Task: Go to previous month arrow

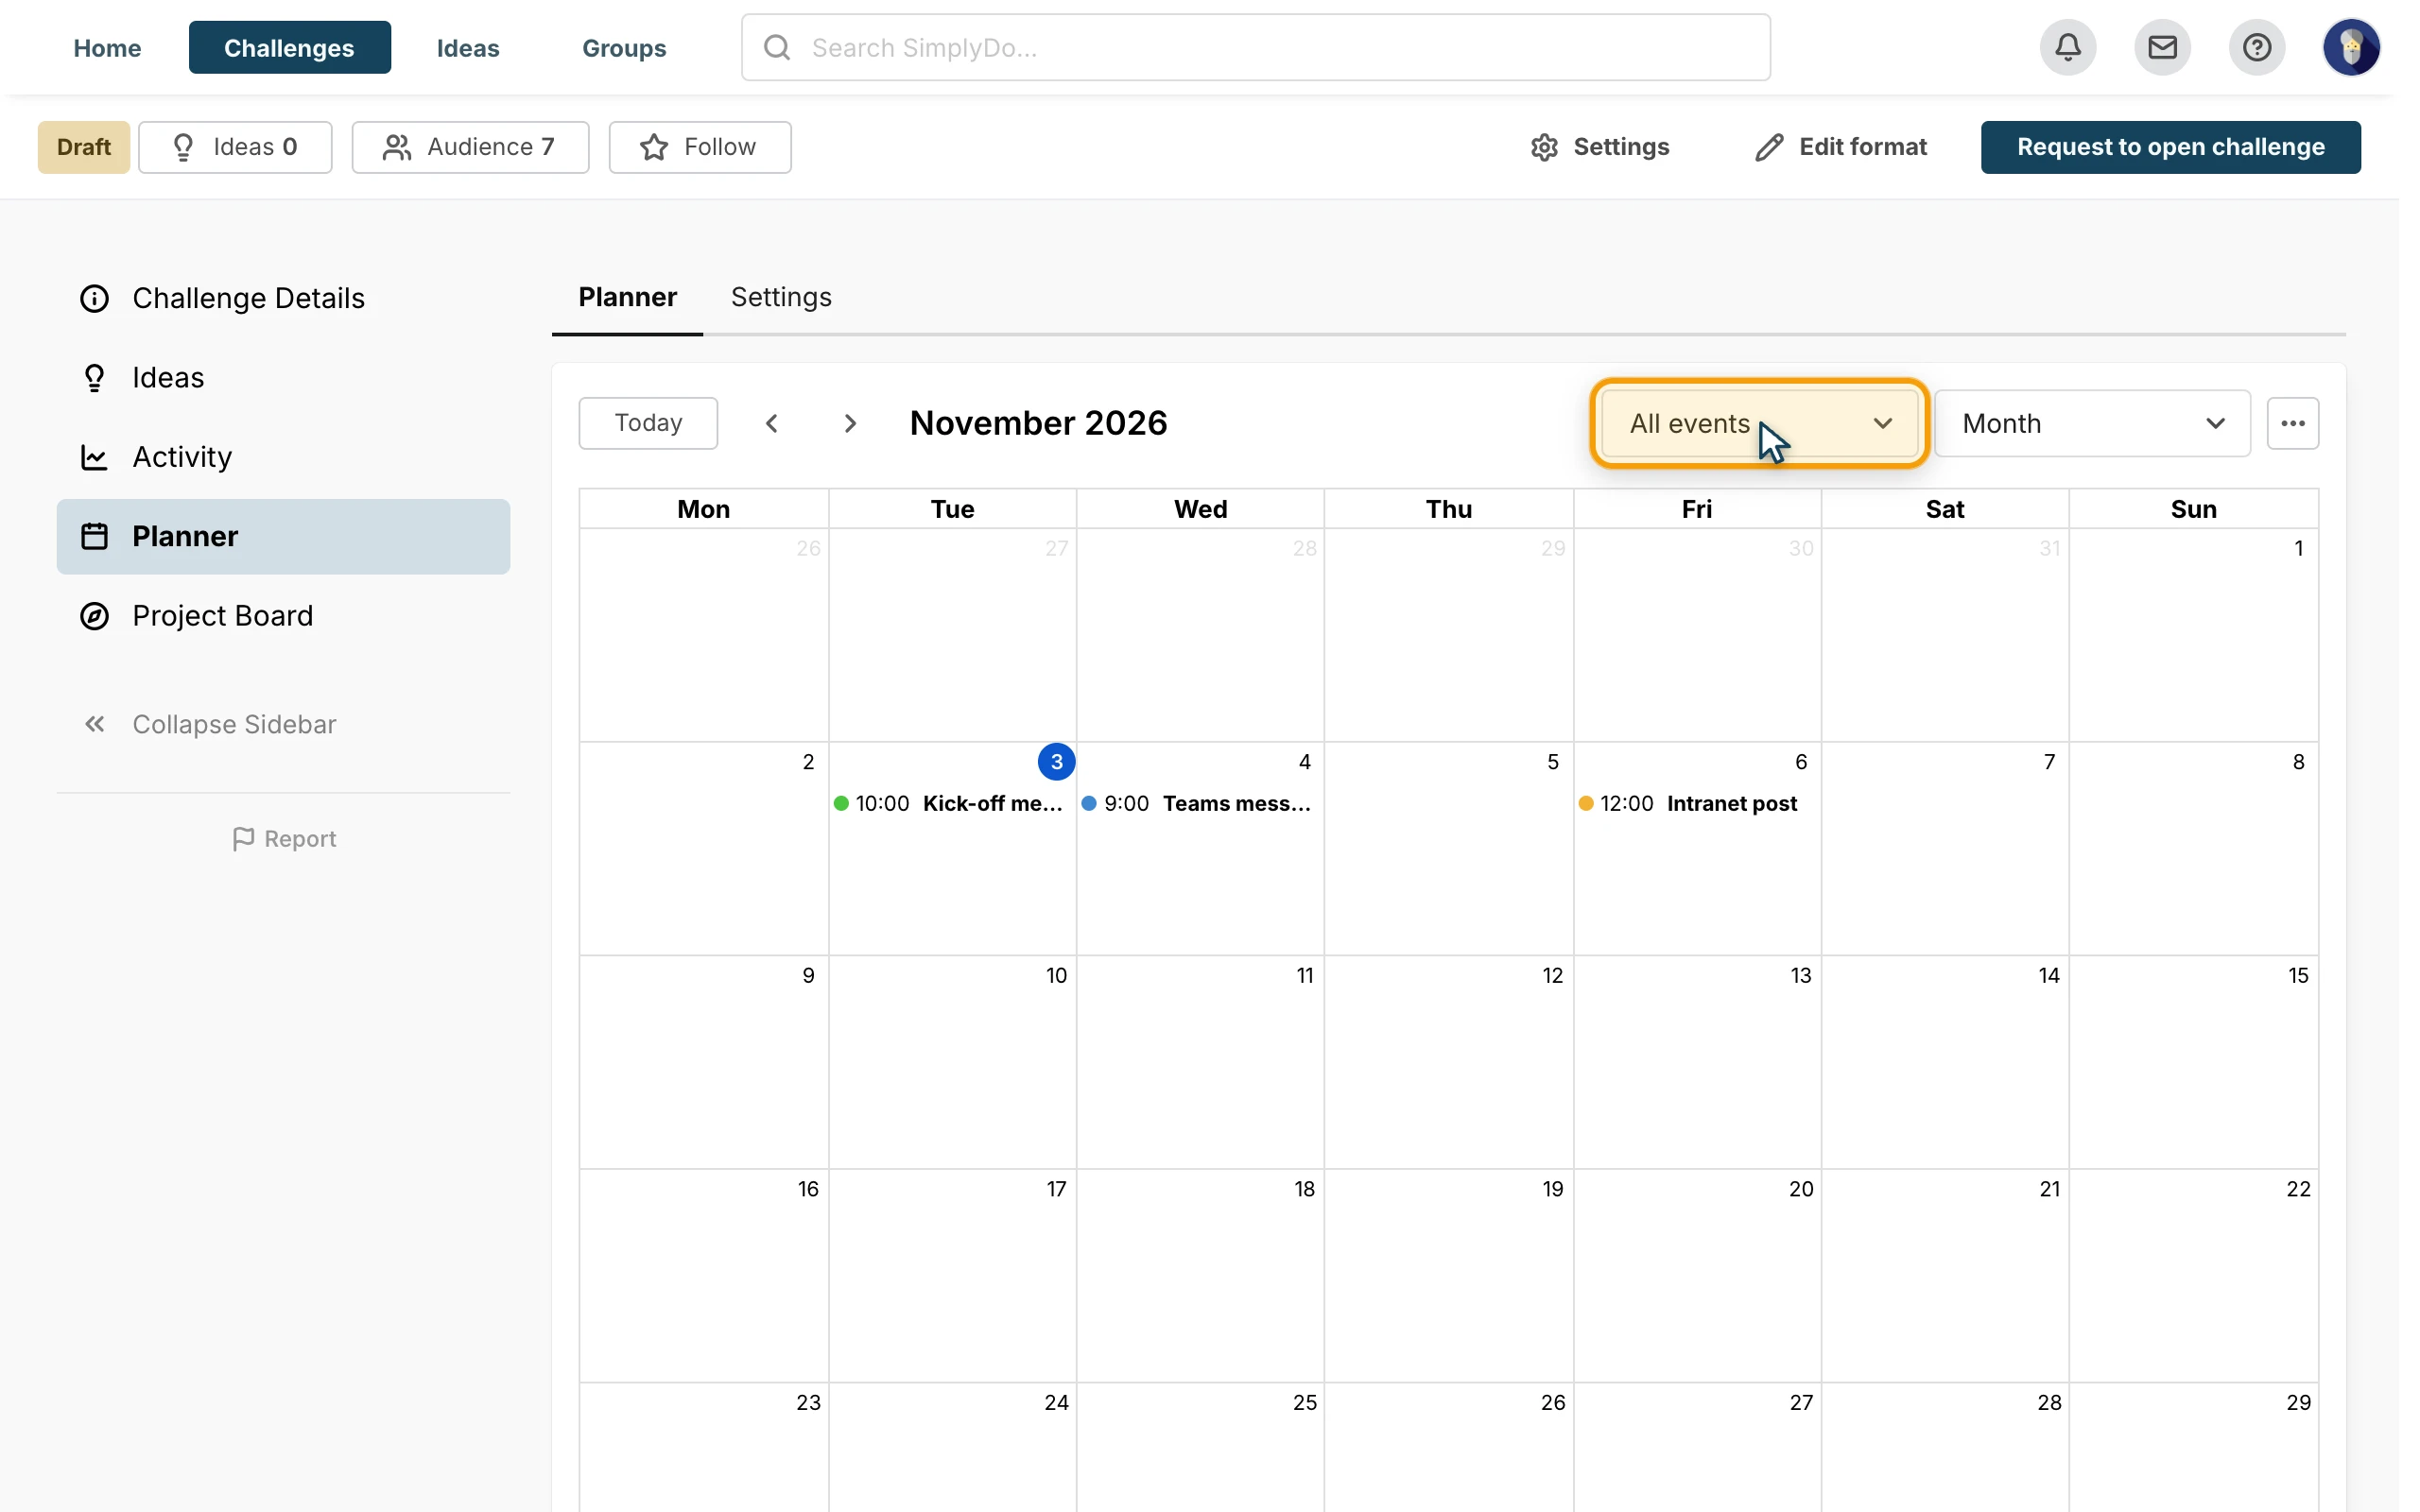Action: (772, 423)
